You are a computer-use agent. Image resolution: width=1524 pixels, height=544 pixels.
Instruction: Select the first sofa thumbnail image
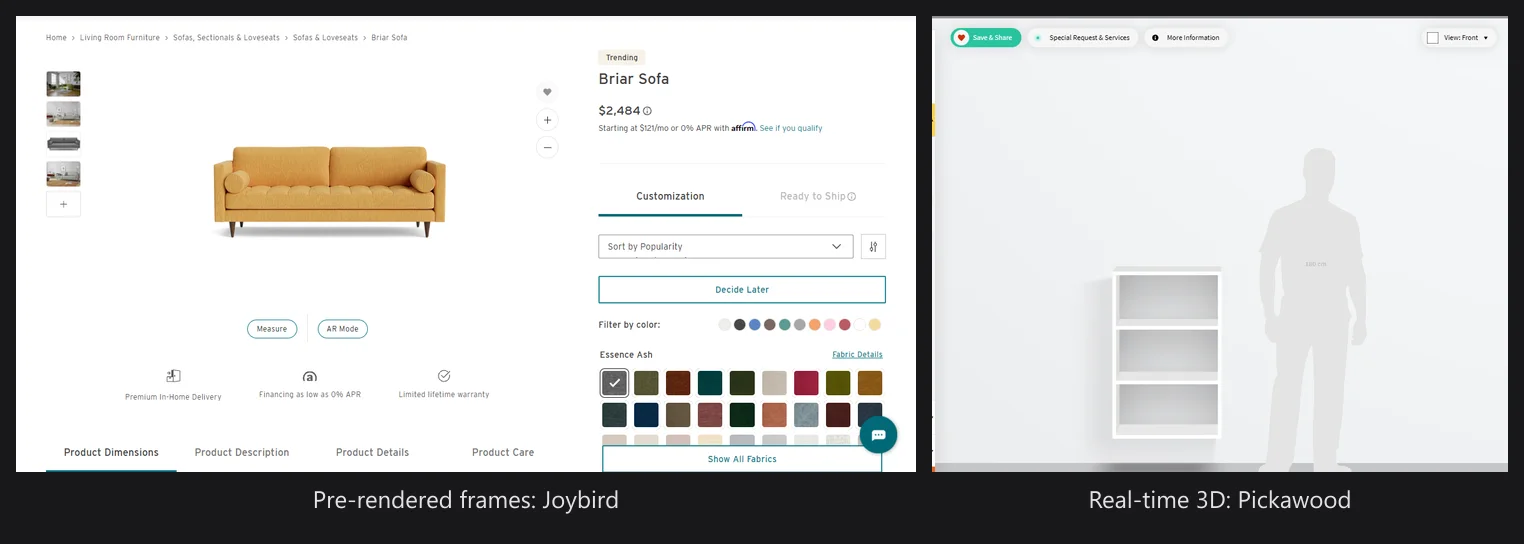63,84
